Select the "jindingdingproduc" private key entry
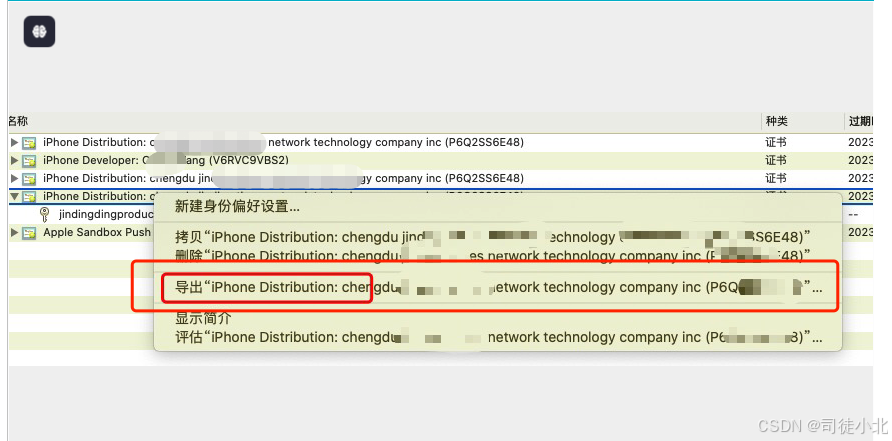 point(106,215)
